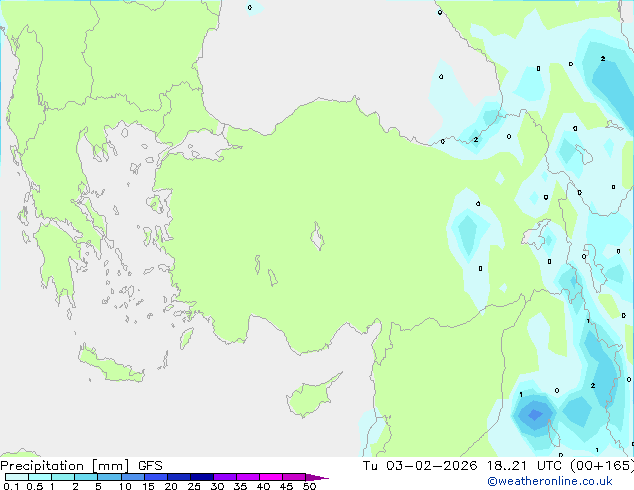Click the 1 to 2 mm legend swatch

(x=63, y=477)
